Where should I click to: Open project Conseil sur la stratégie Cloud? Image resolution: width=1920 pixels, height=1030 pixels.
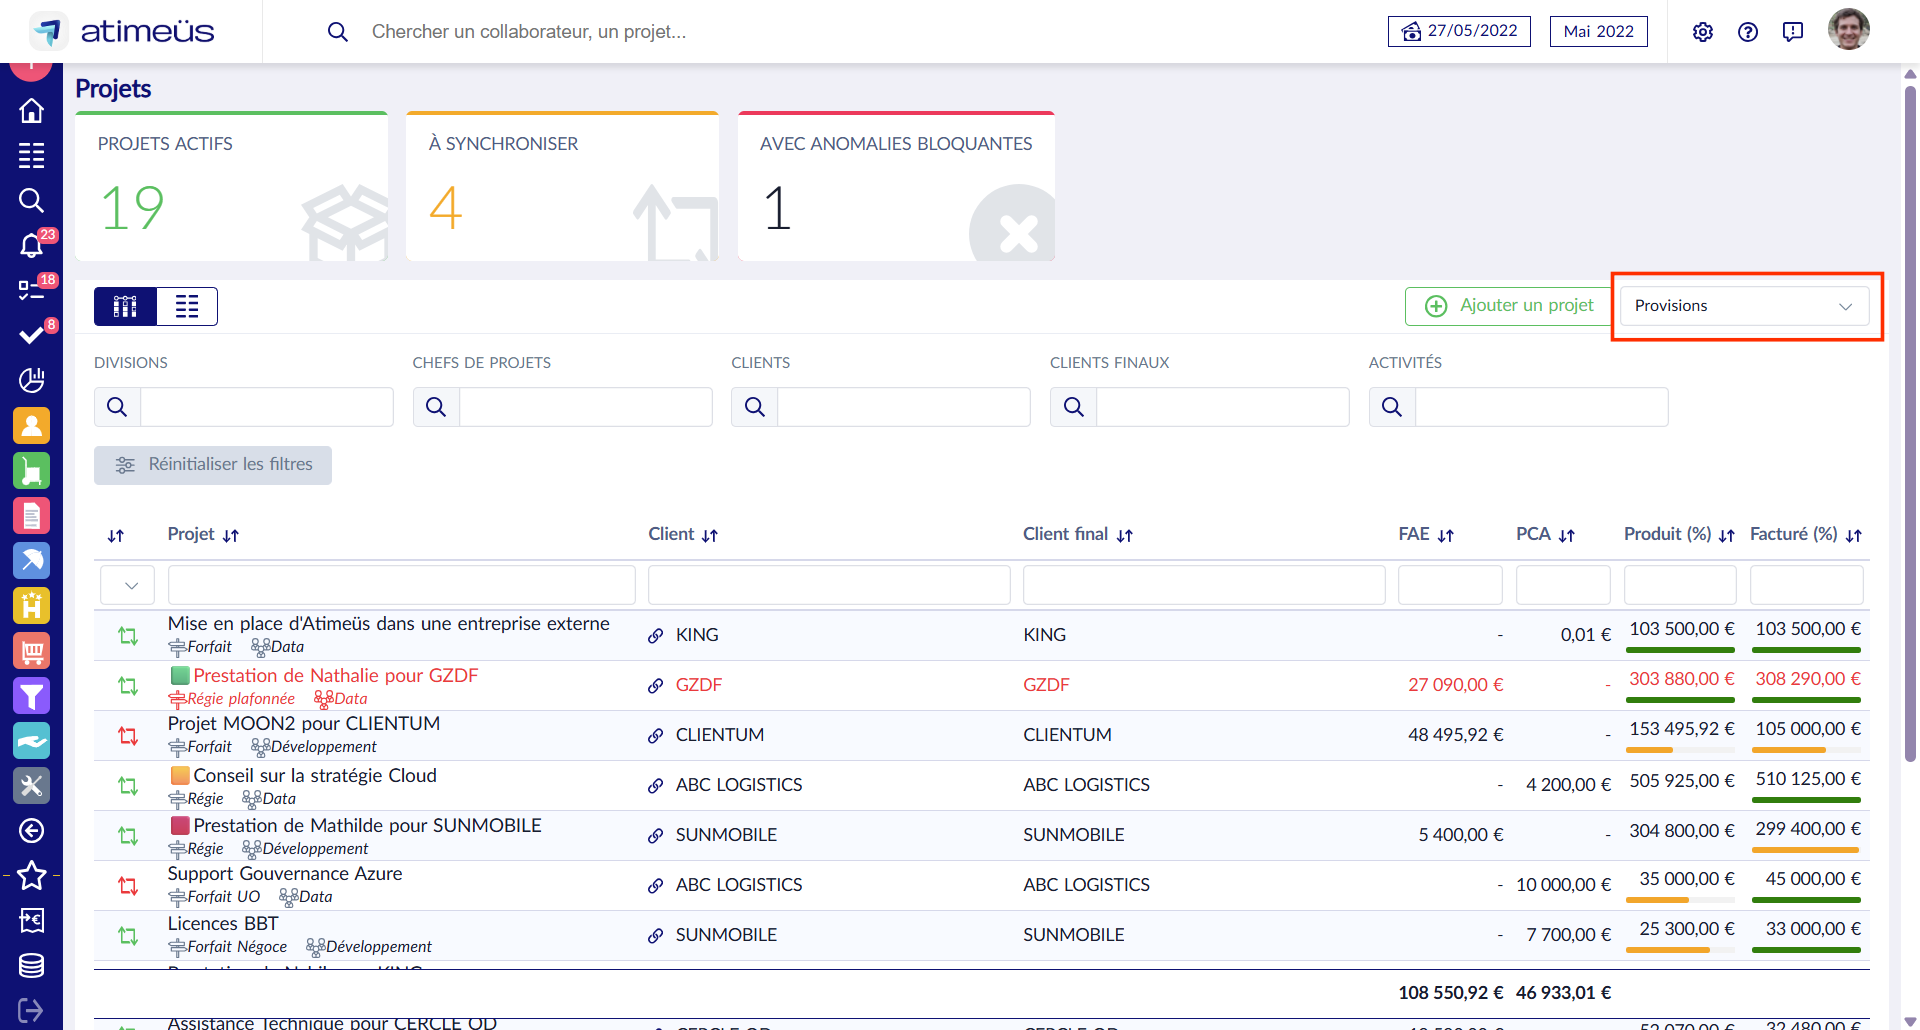315,775
